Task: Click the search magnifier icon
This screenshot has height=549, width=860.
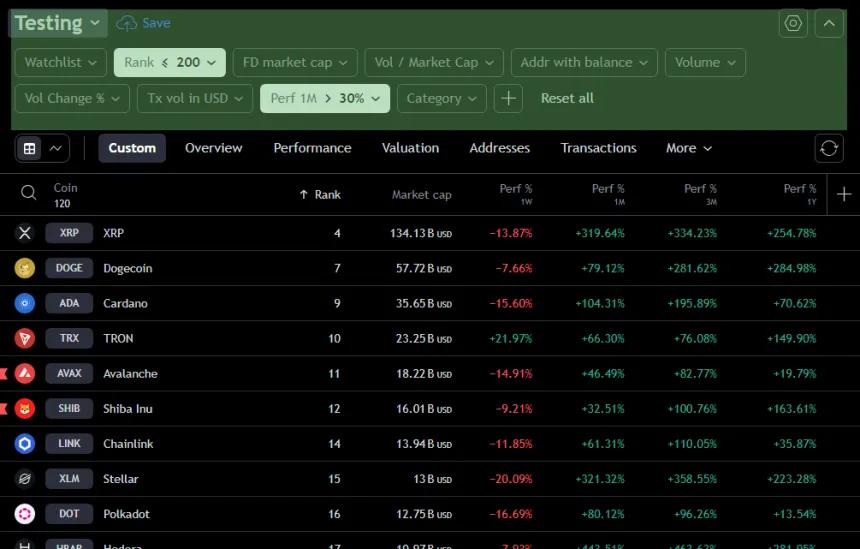Action: click(29, 193)
